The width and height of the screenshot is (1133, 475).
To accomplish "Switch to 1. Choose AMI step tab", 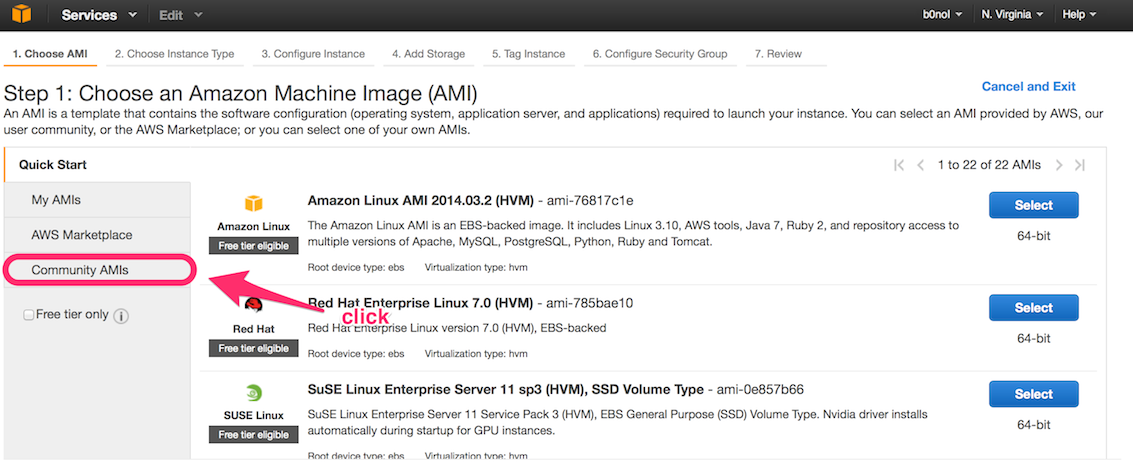I will 51,54.
